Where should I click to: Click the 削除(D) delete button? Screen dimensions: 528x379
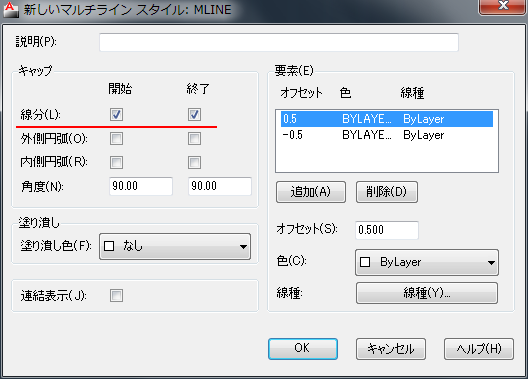tap(387, 192)
